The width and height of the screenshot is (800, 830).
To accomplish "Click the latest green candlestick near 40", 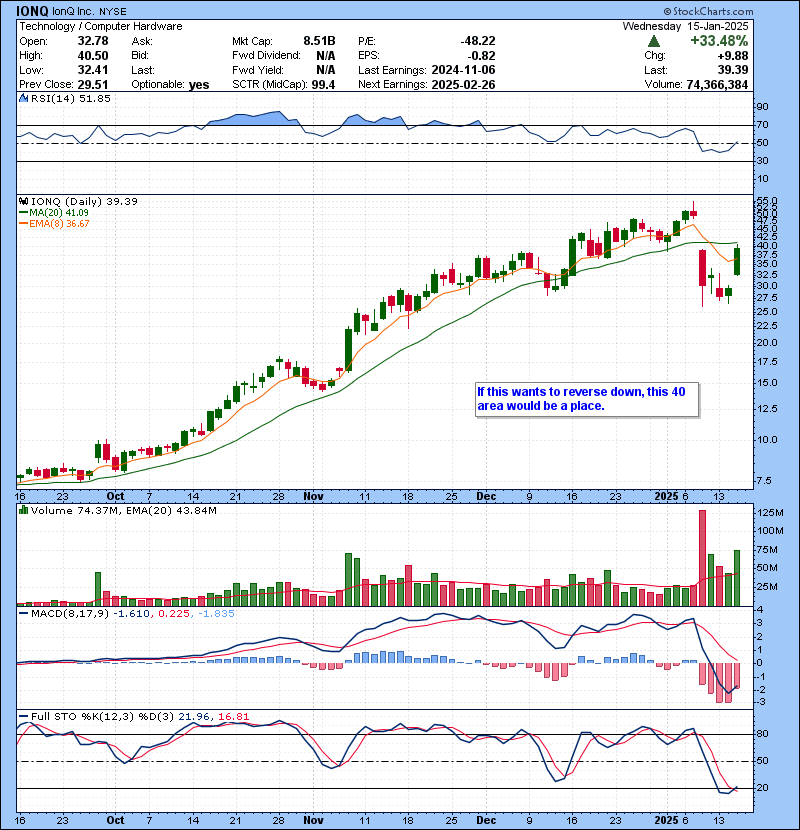I will 736,261.
